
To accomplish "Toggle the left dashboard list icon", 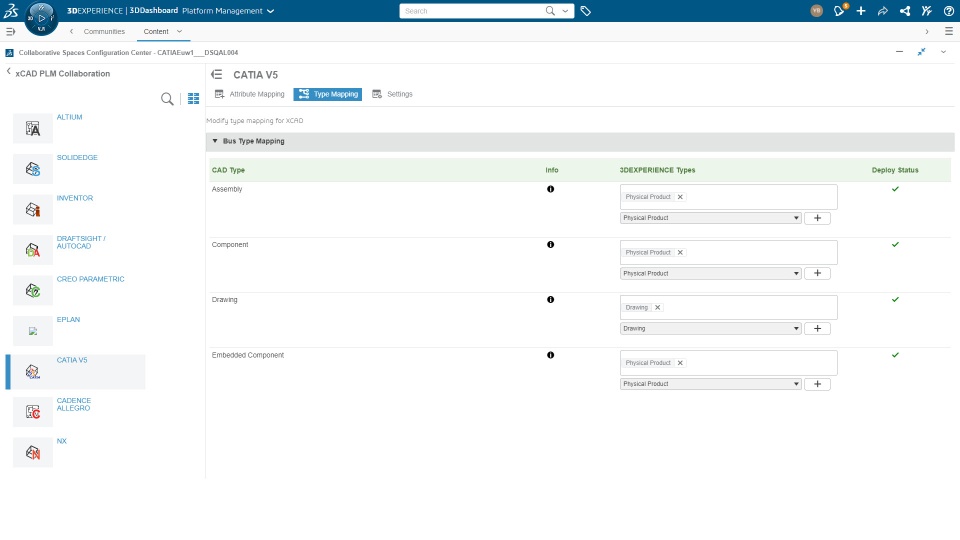I will [10, 31].
